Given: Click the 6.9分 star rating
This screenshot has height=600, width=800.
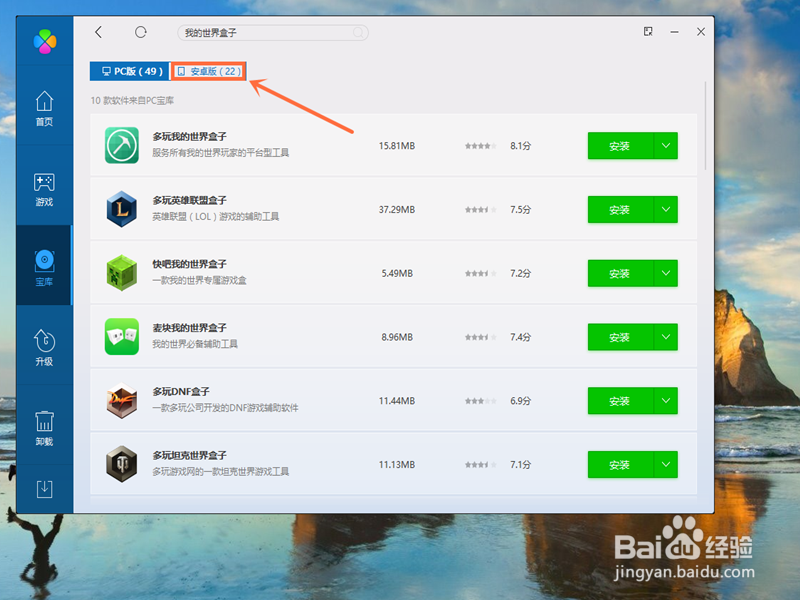Looking at the screenshot, I should click(480, 401).
